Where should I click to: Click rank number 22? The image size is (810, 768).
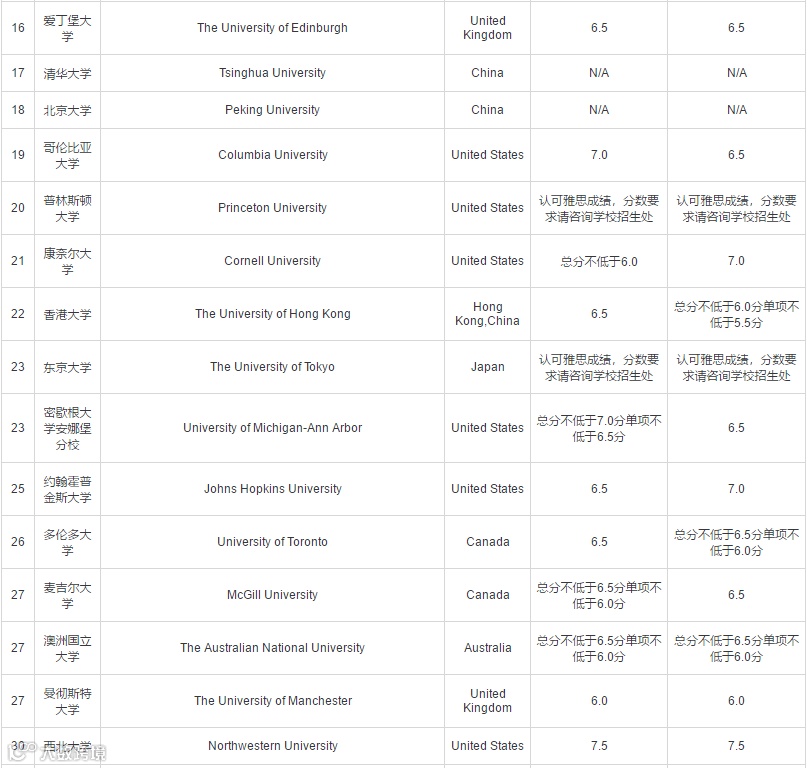point(18,314)
